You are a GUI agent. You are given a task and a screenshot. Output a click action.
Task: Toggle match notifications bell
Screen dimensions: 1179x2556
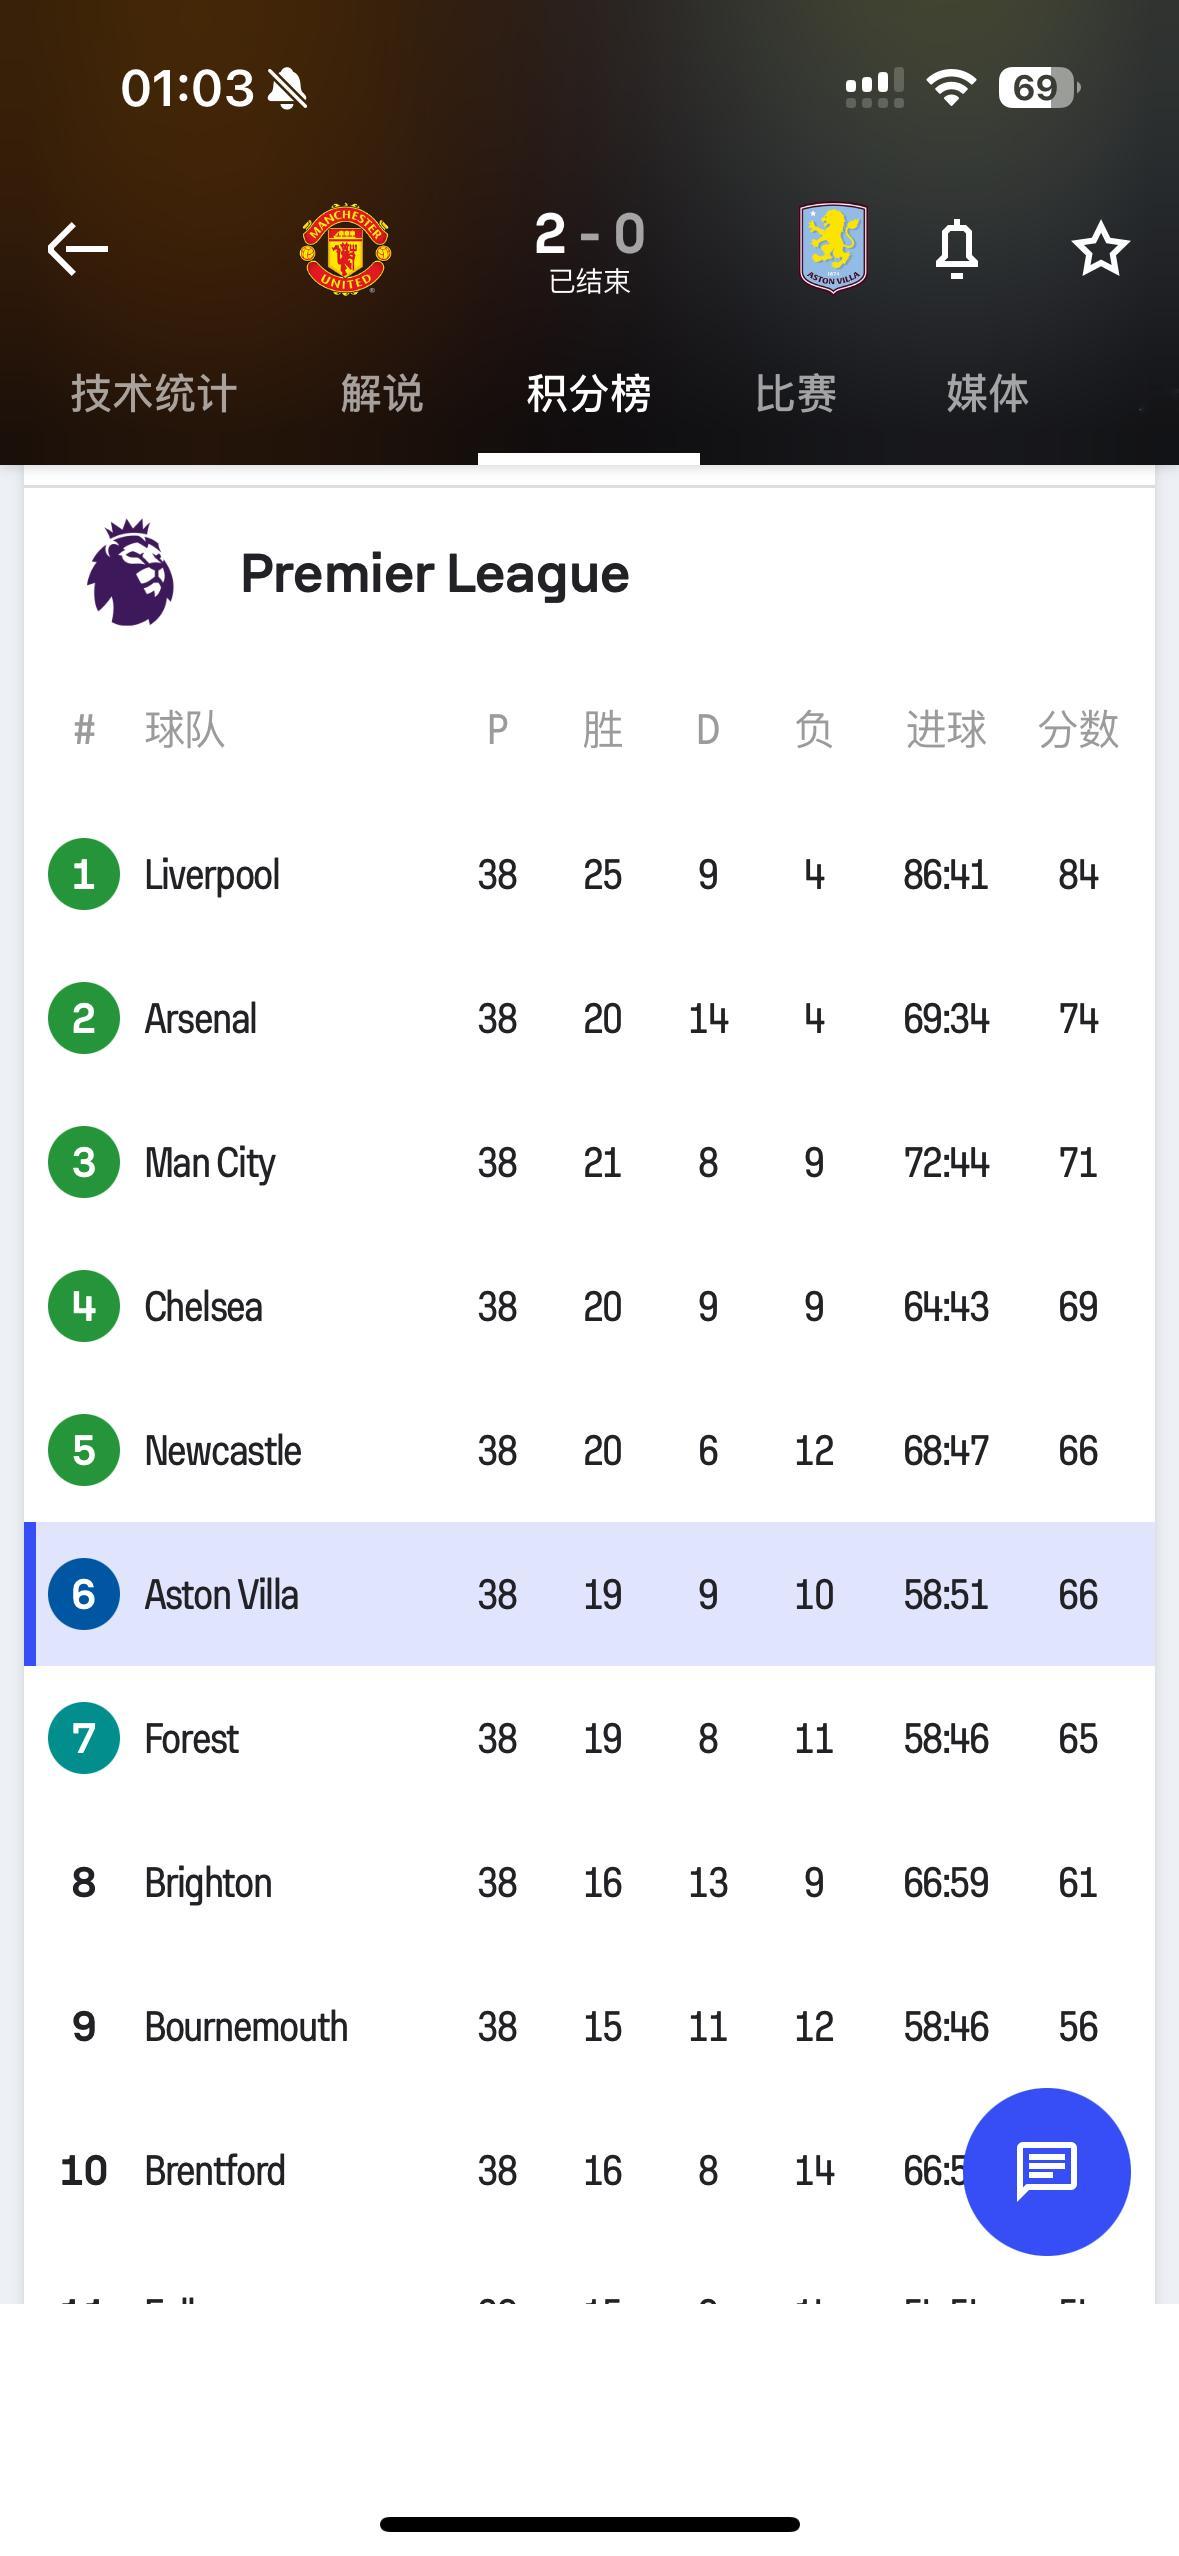click(x=957, y=248)
